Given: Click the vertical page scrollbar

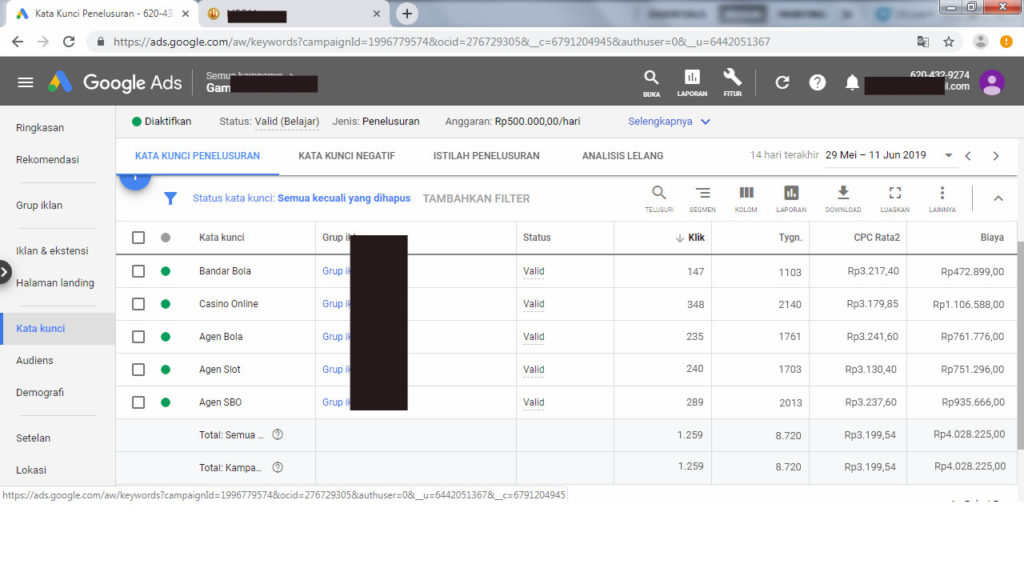Looking at the screenshot, I should (x=1020, y=346).
